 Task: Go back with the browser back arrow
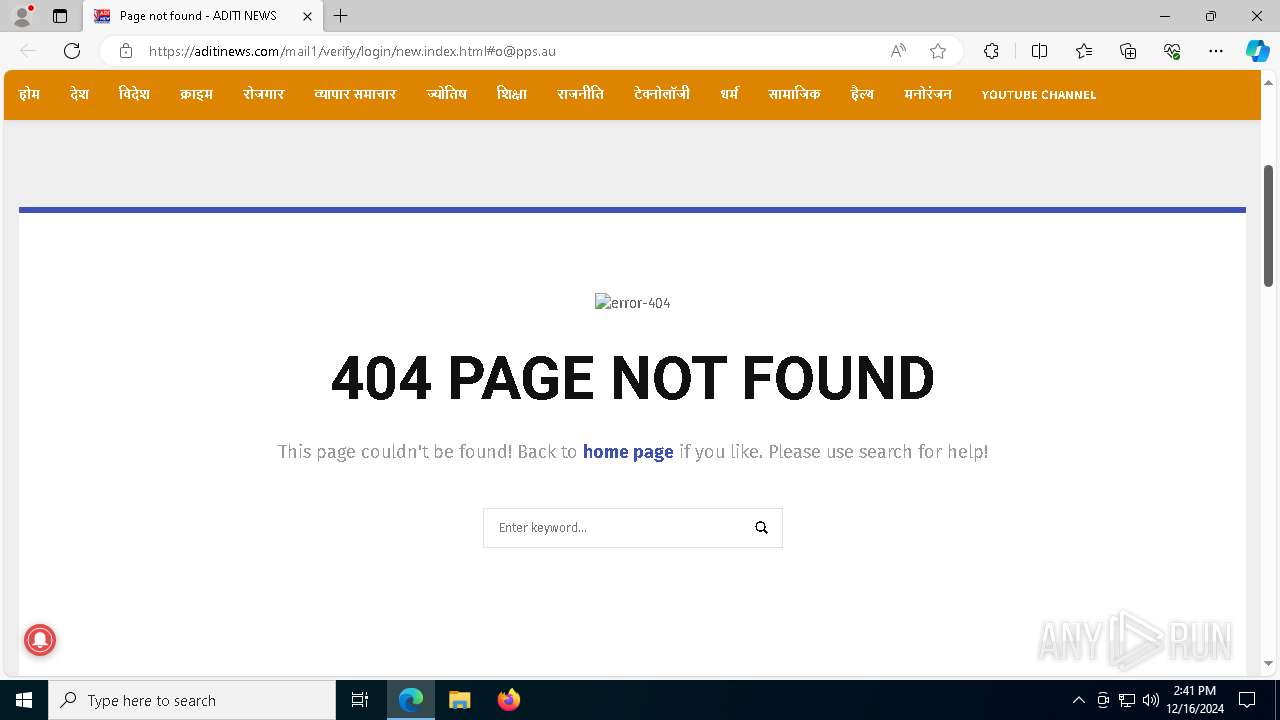click(28, 51)
